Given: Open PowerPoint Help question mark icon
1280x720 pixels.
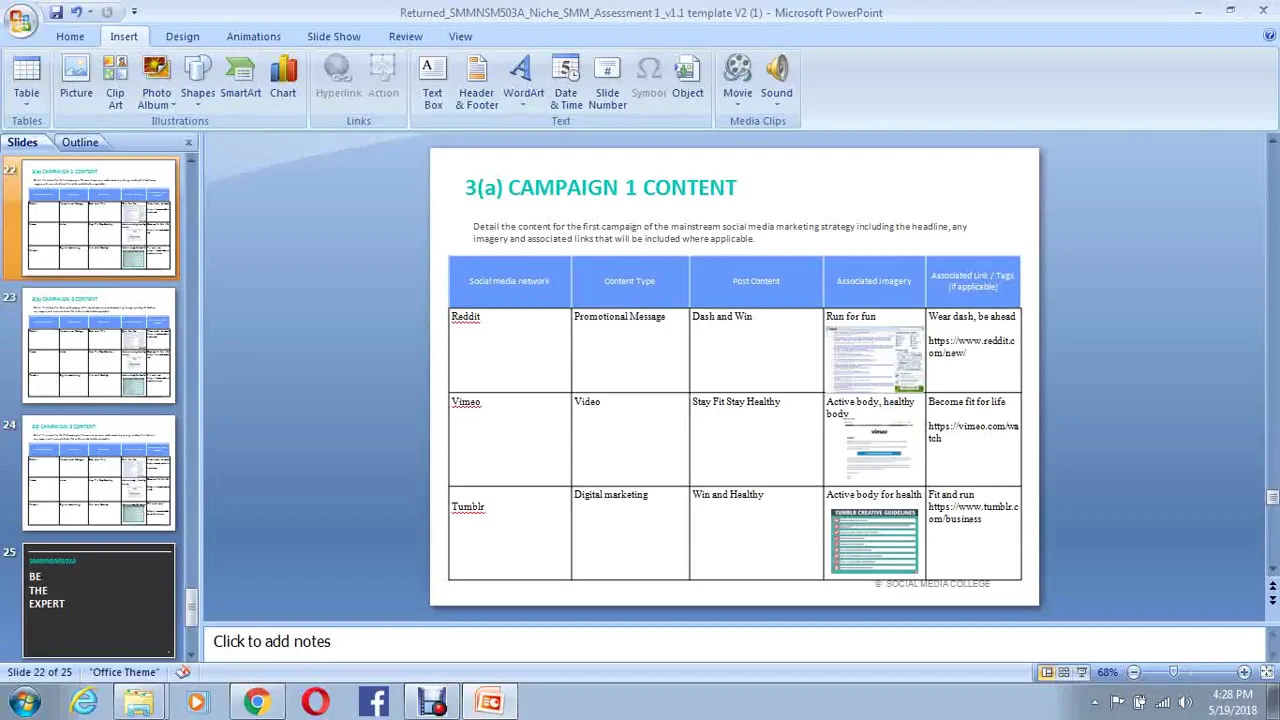Looking at the screenshot, I should point(1269,36).
